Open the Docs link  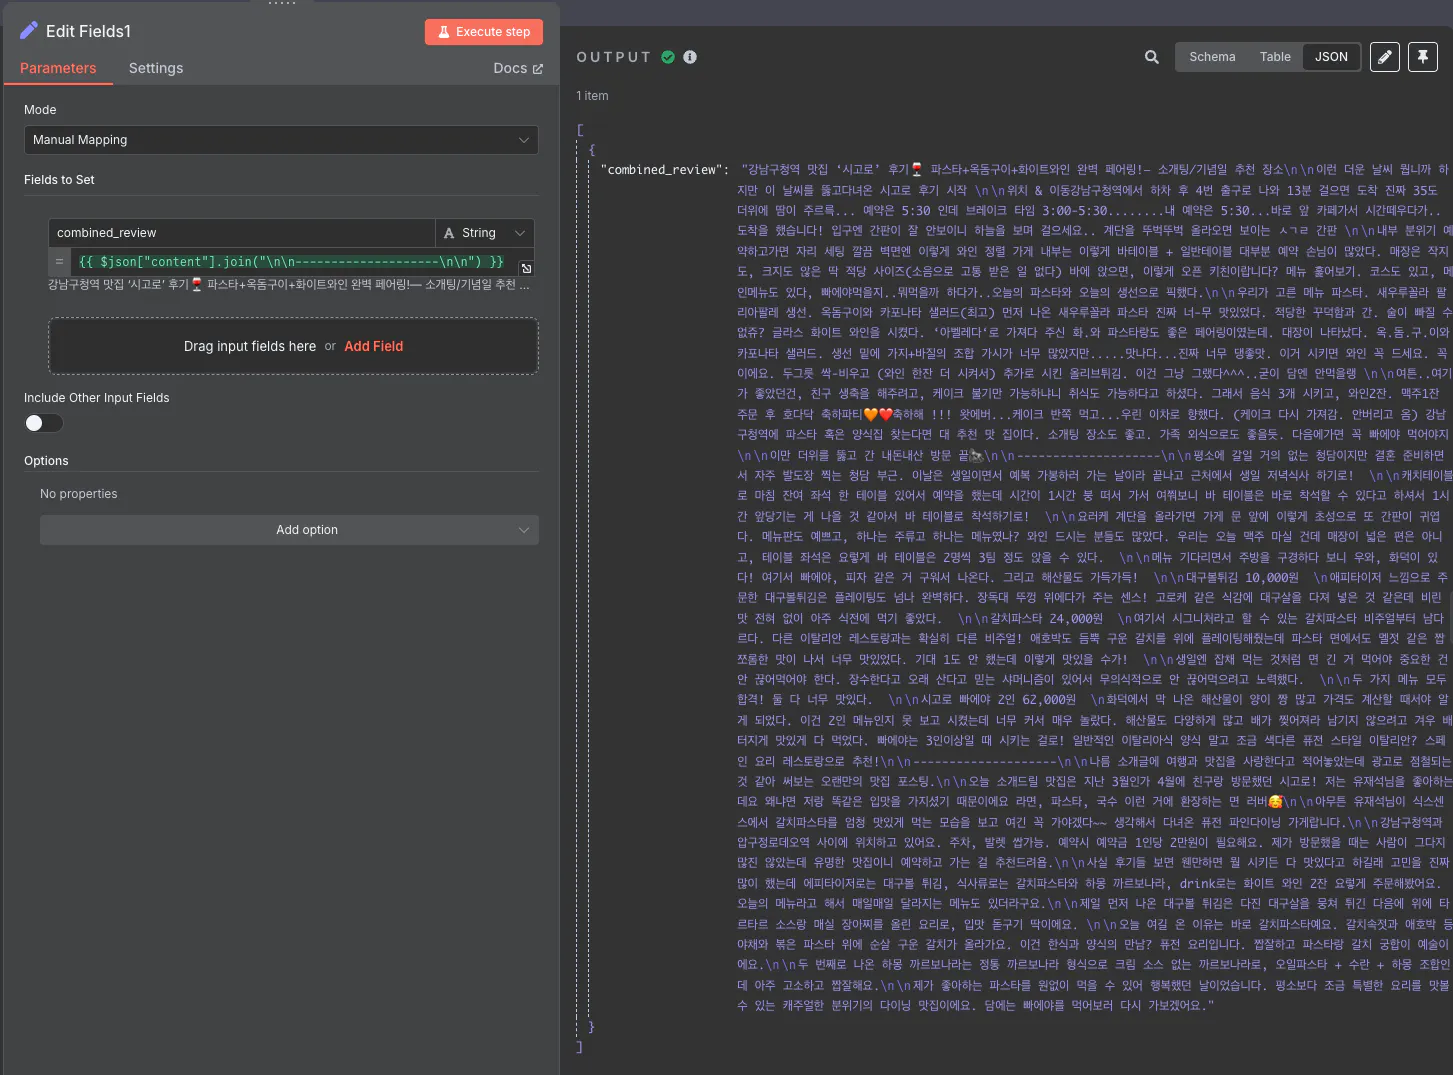pyautogui.click(x=518, y=68)
